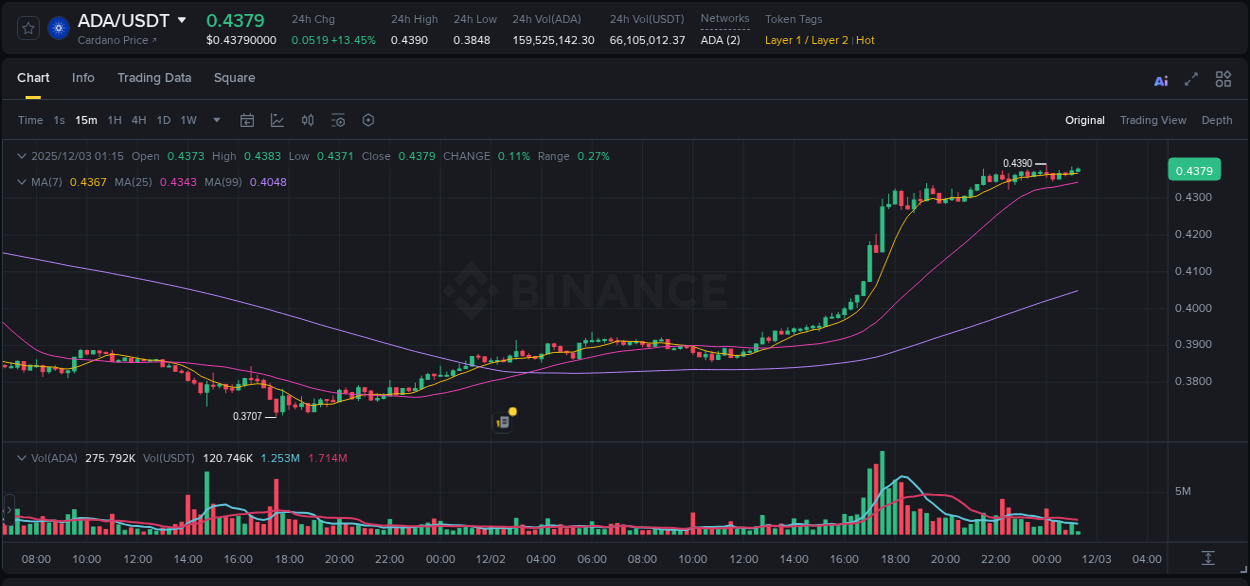
Task: Select the 1D timeframe
Action: point(163,120)
